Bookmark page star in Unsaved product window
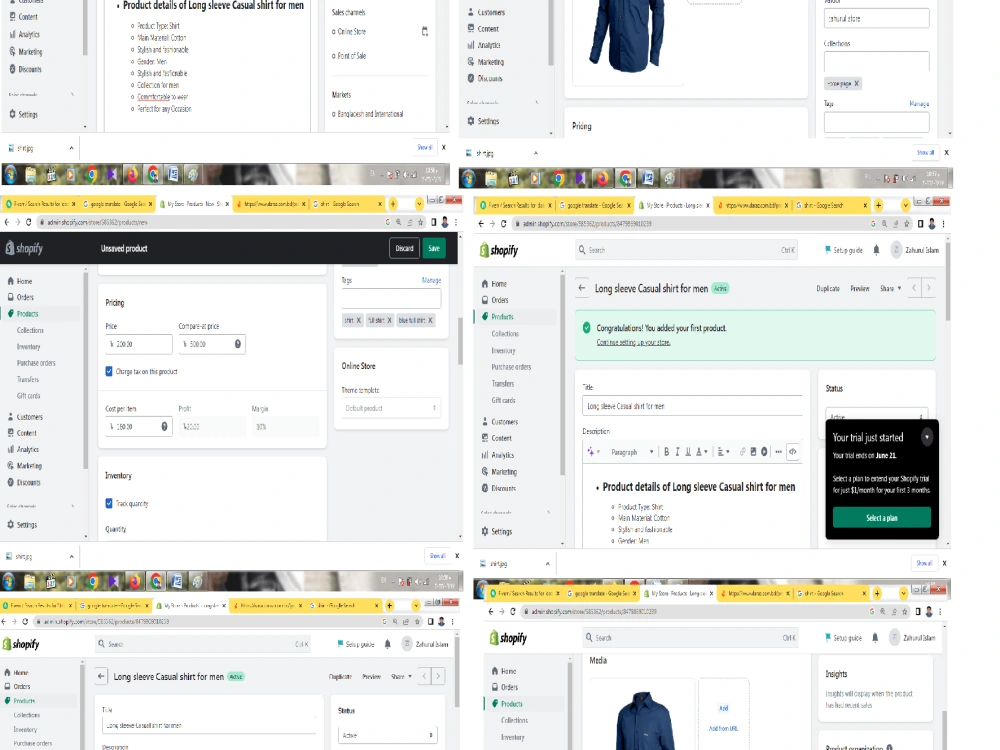 (x=420, y=223)
